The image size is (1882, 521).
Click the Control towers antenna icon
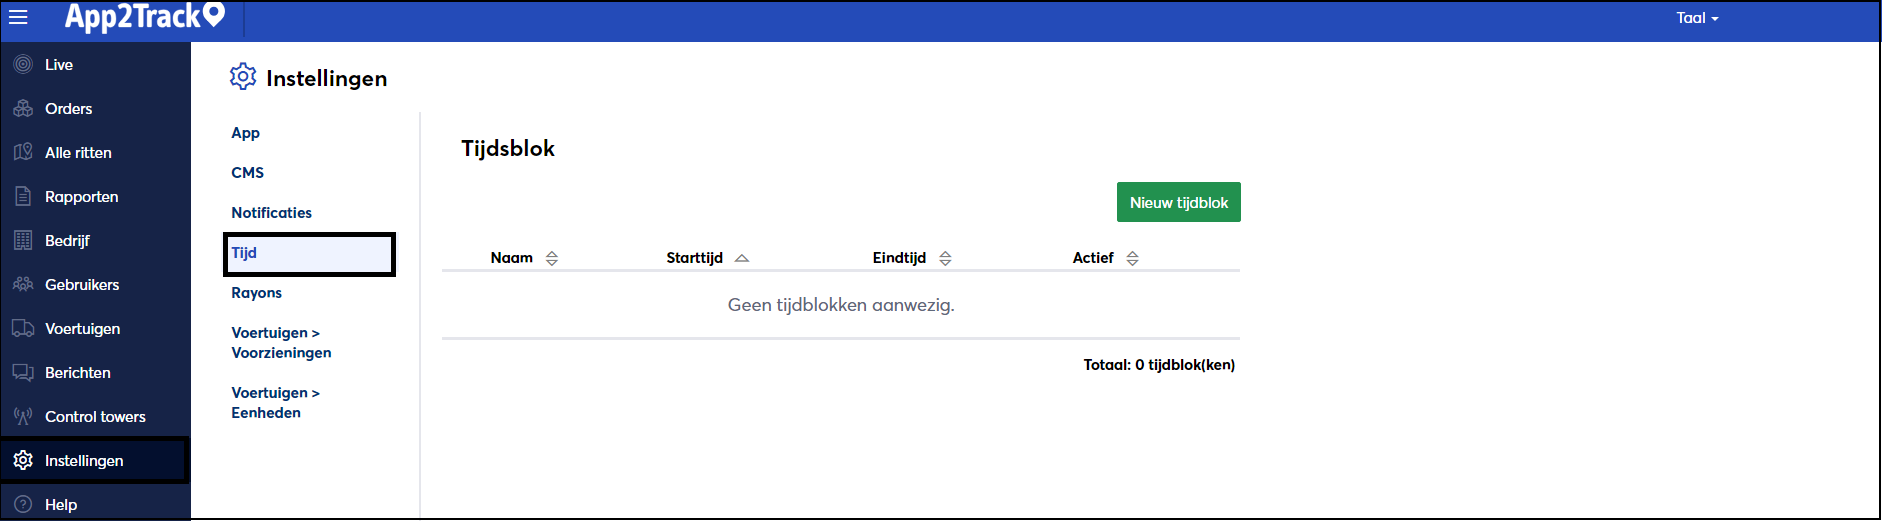23,416
